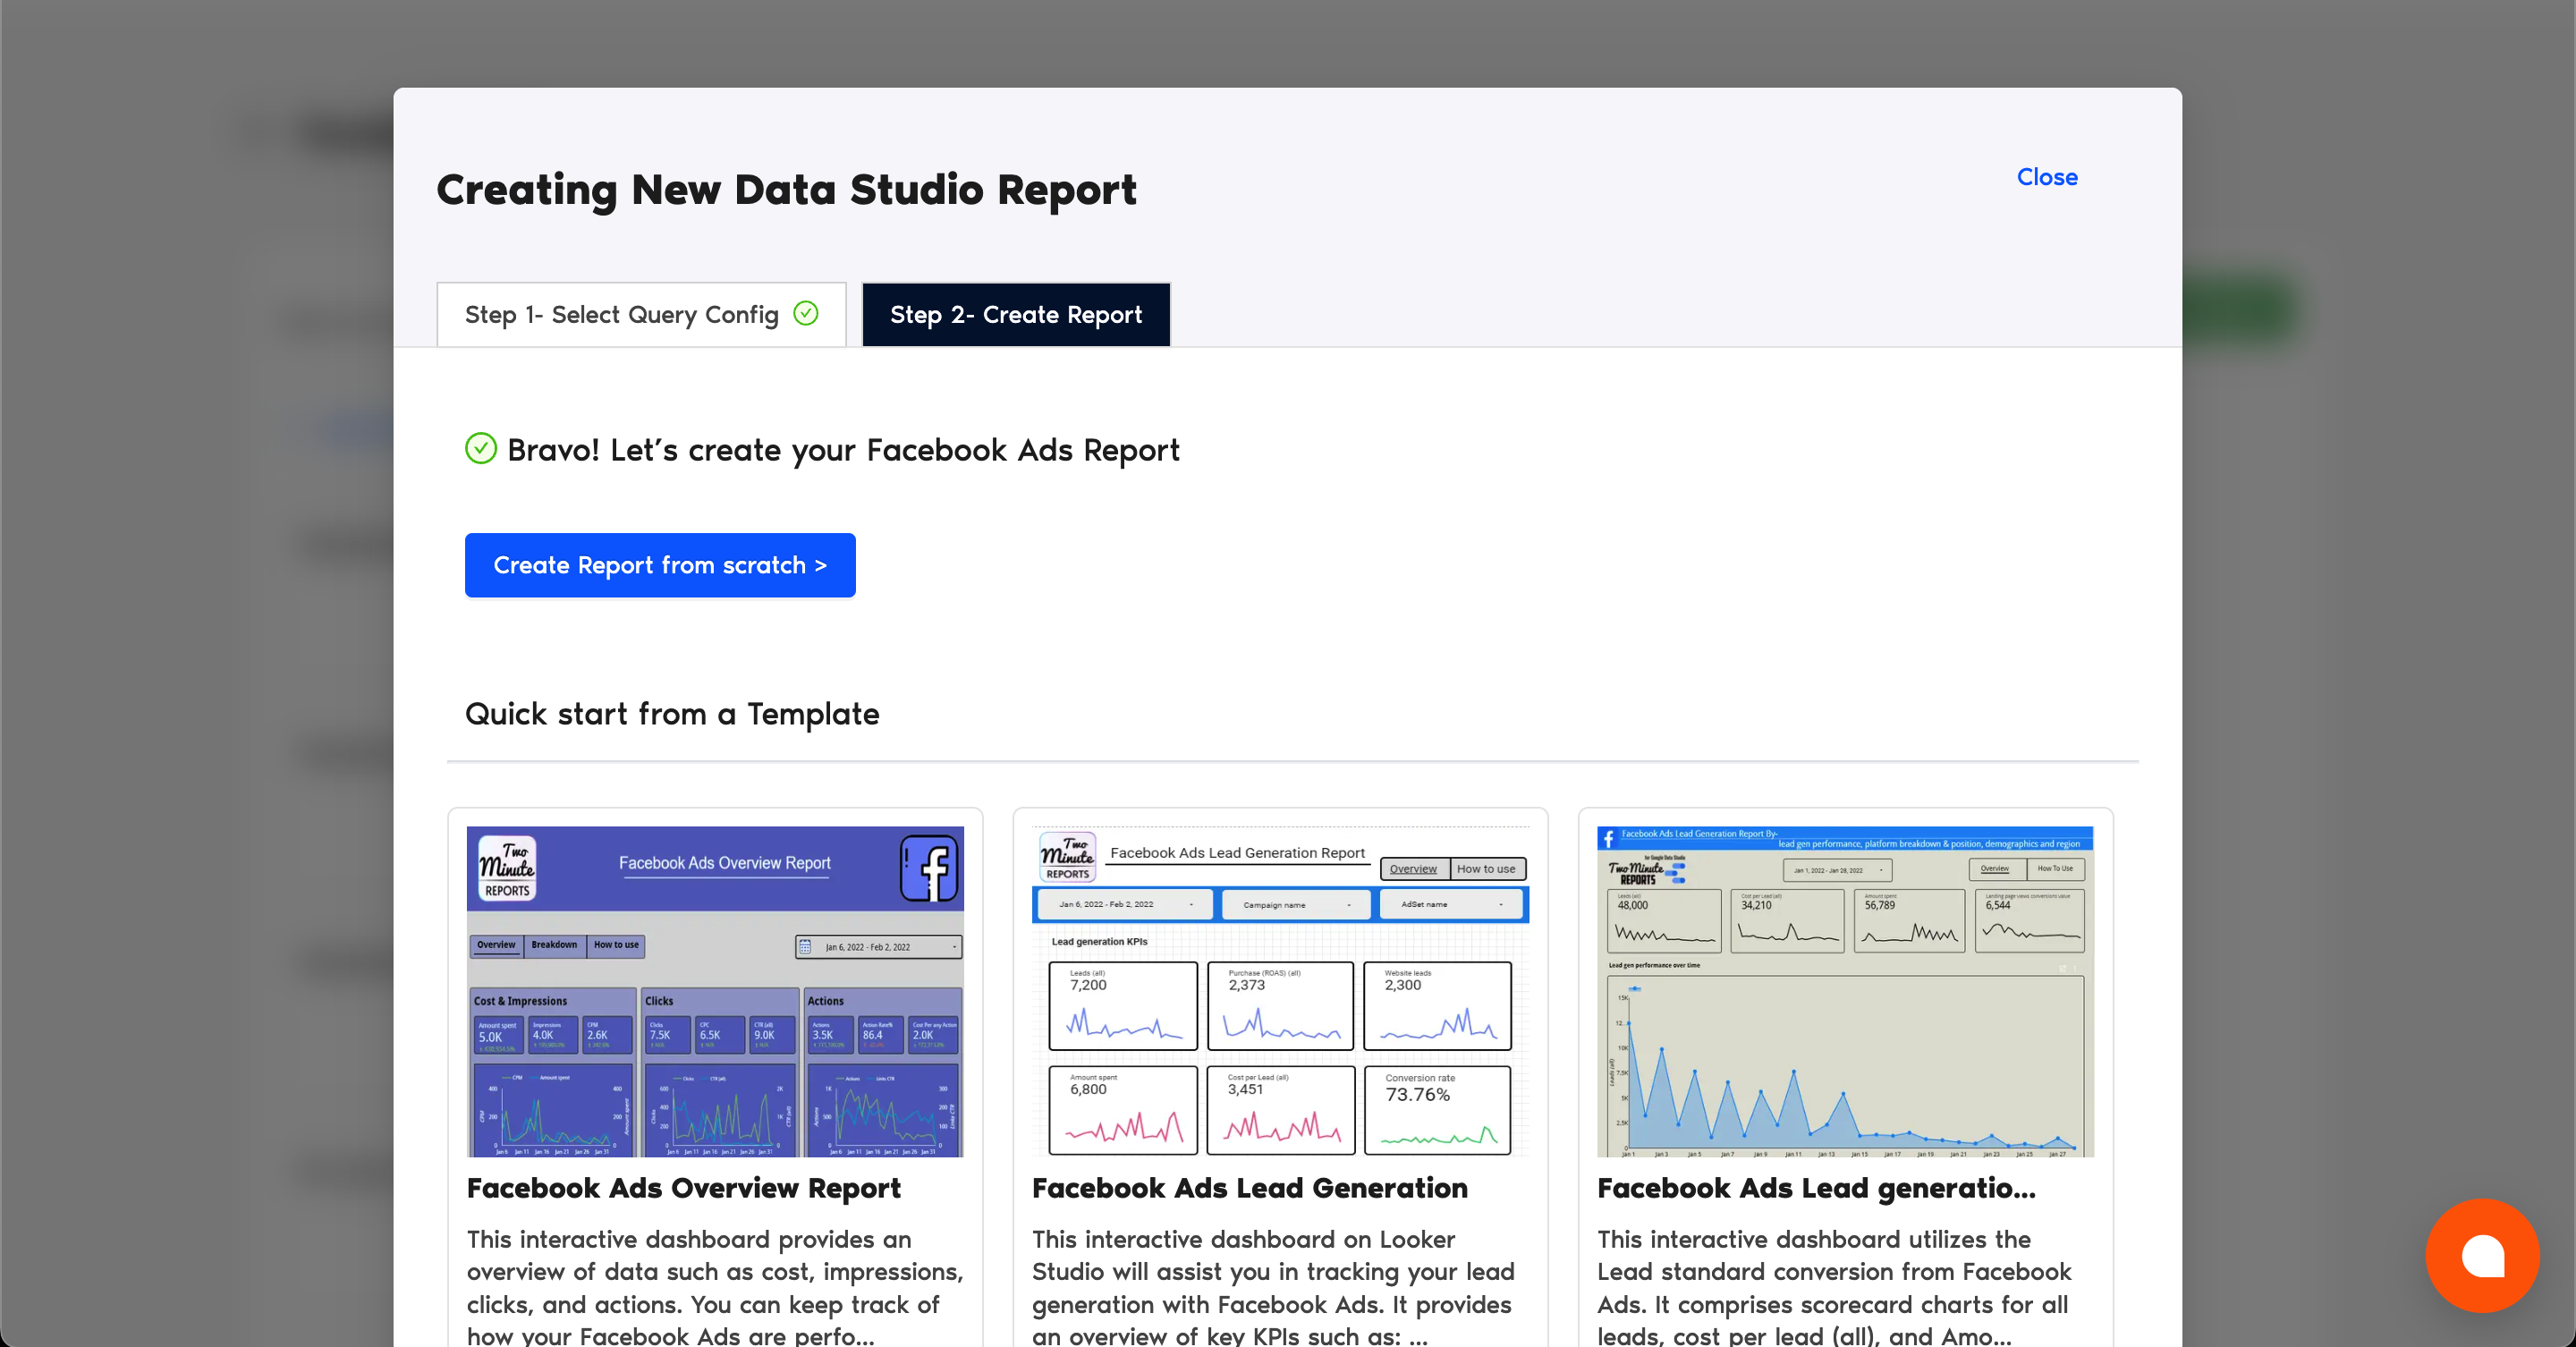This screenshot has width=2576, height=1347.
Task: Click the green check on Step 1 tab
Action: point(806,314)
